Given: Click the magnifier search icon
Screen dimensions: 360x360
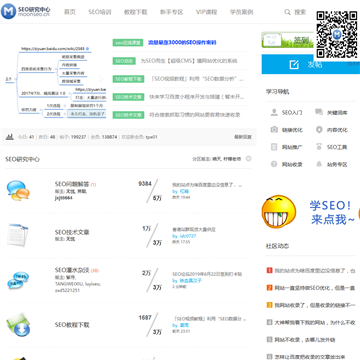Looking at the screenshot, I should (287, 12).
